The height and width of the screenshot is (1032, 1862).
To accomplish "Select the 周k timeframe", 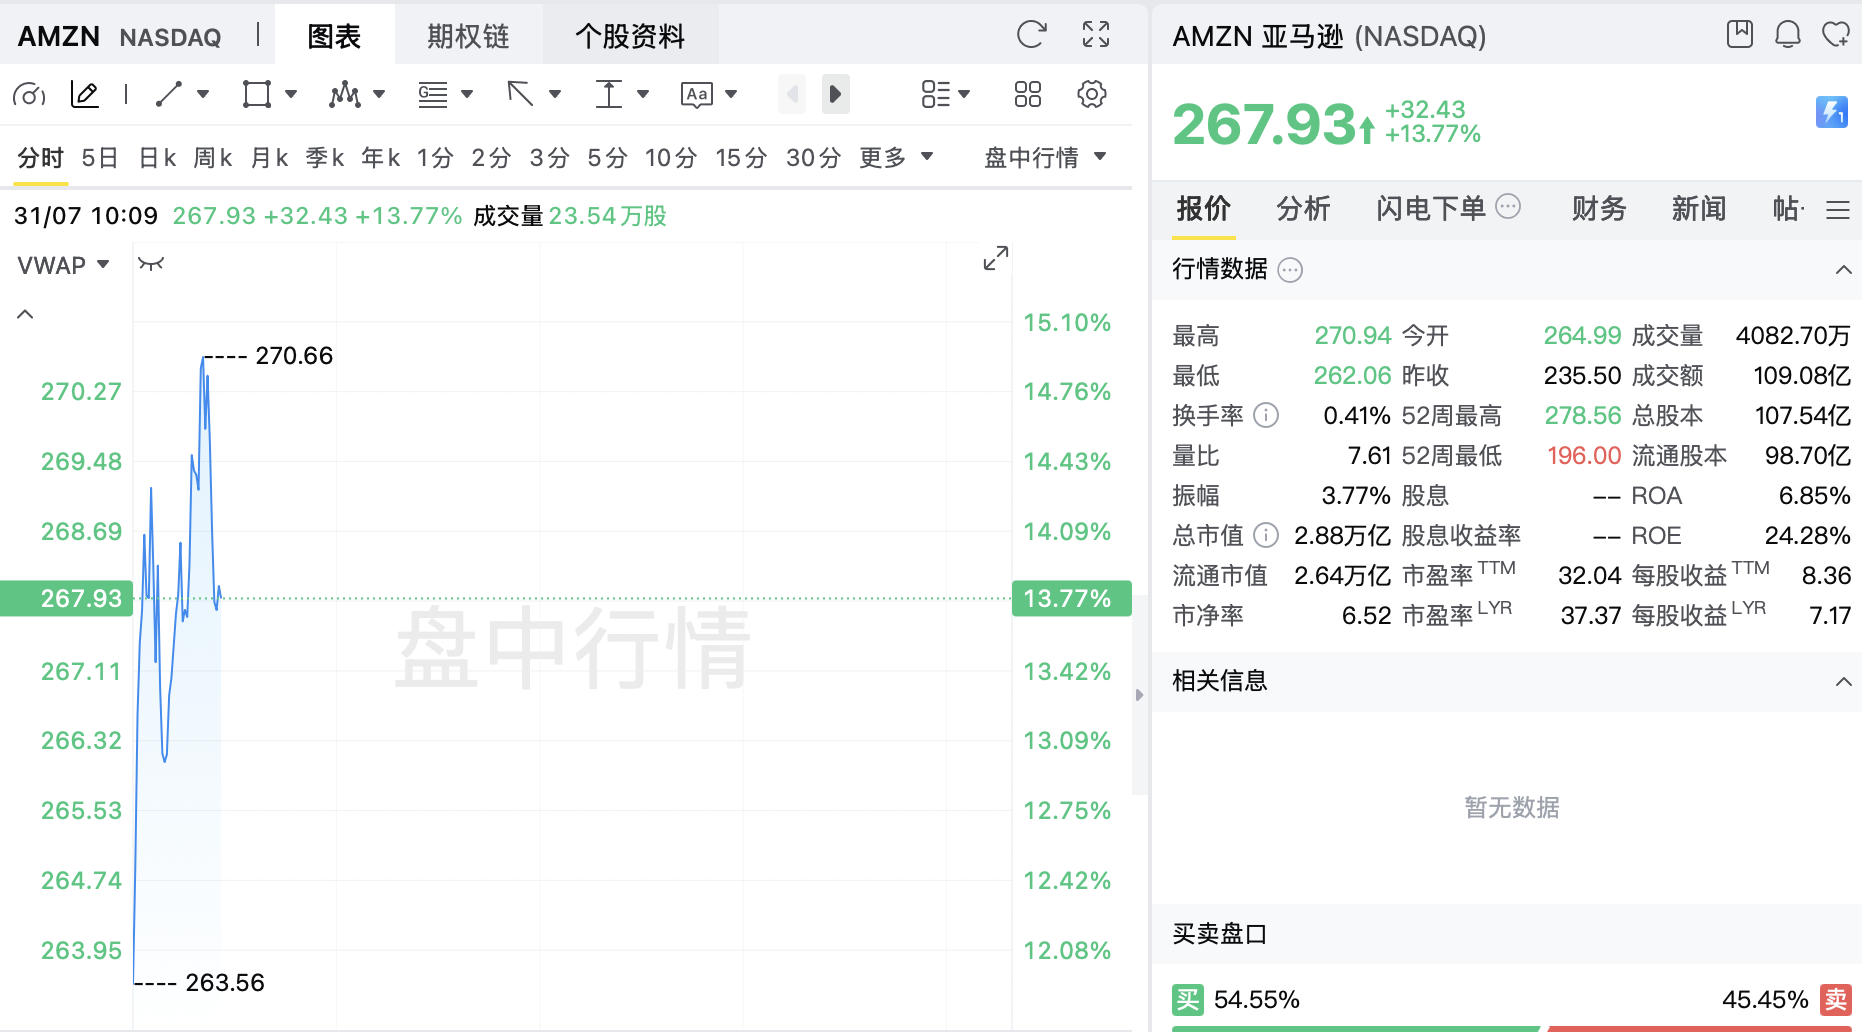I will pos(213,158).
